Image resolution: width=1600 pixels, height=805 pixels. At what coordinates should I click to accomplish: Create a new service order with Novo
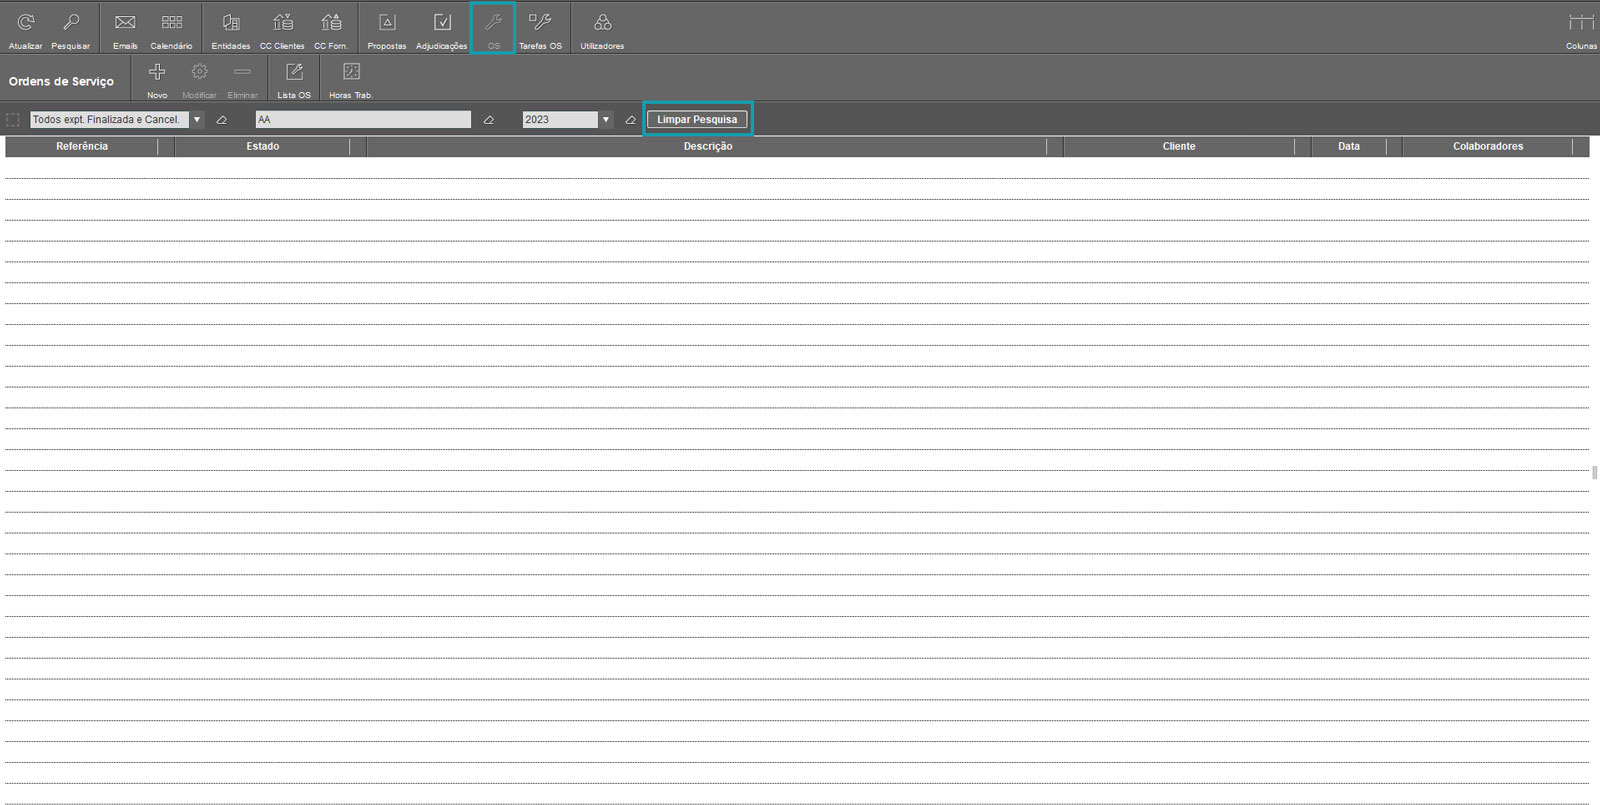pos(157,78)
